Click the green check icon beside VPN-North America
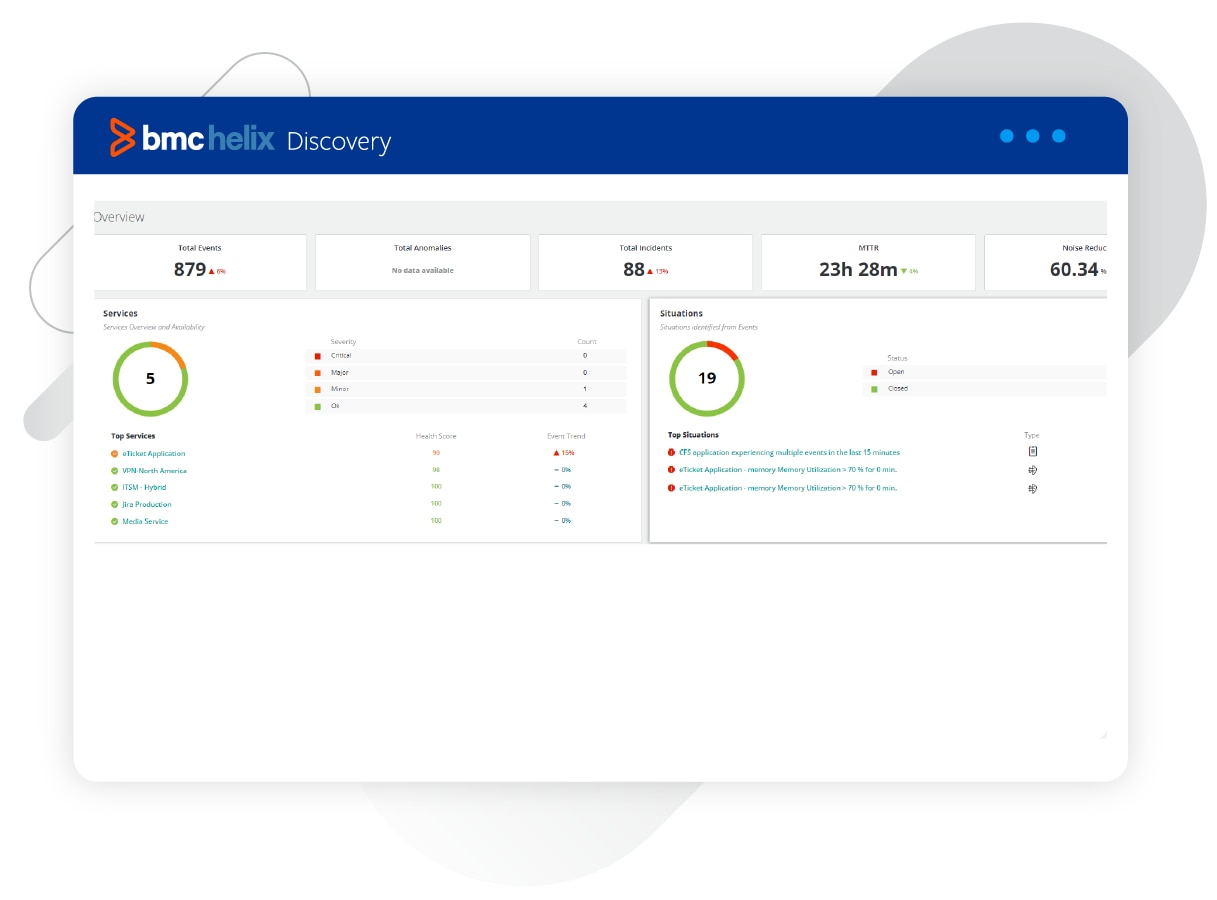 (115, 471)
